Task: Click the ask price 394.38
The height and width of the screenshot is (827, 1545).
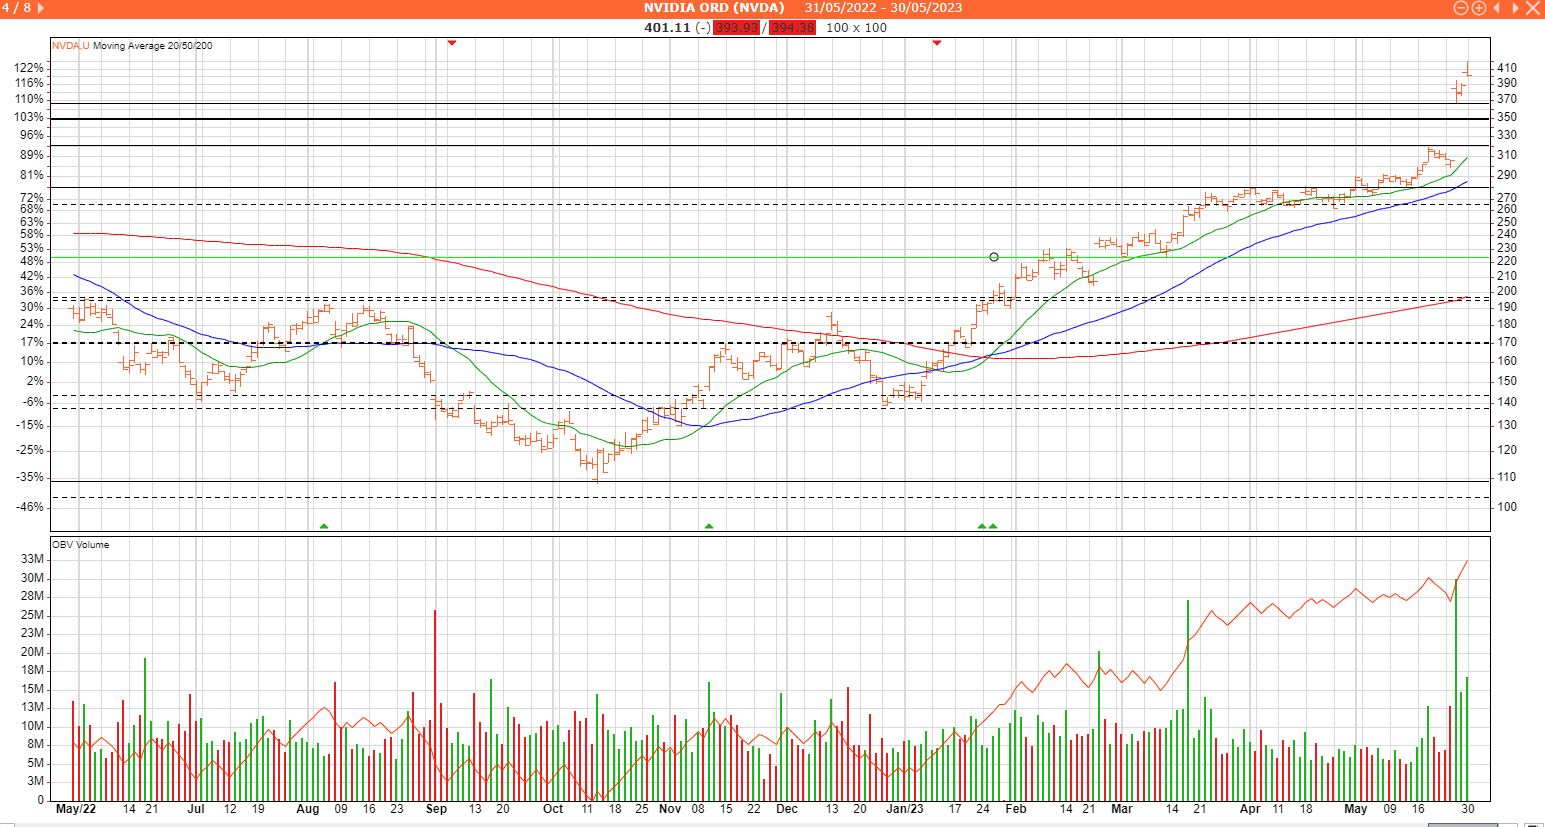Action: tap(793, 27)
